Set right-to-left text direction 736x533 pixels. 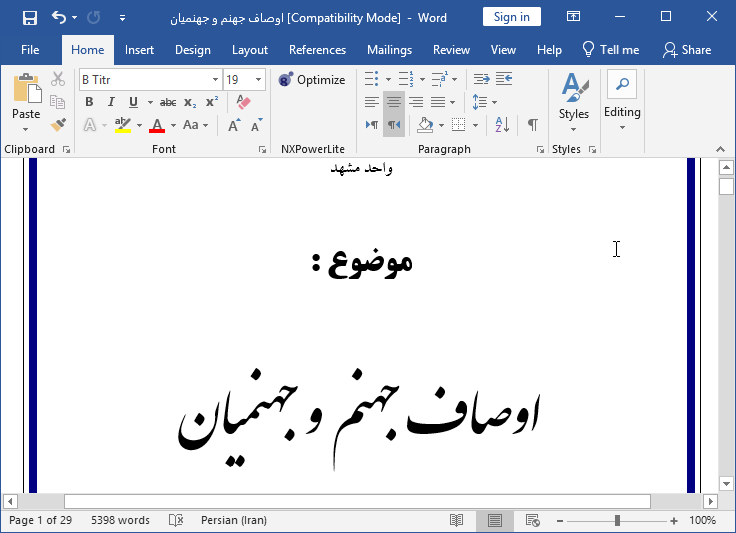pos(394,125)
